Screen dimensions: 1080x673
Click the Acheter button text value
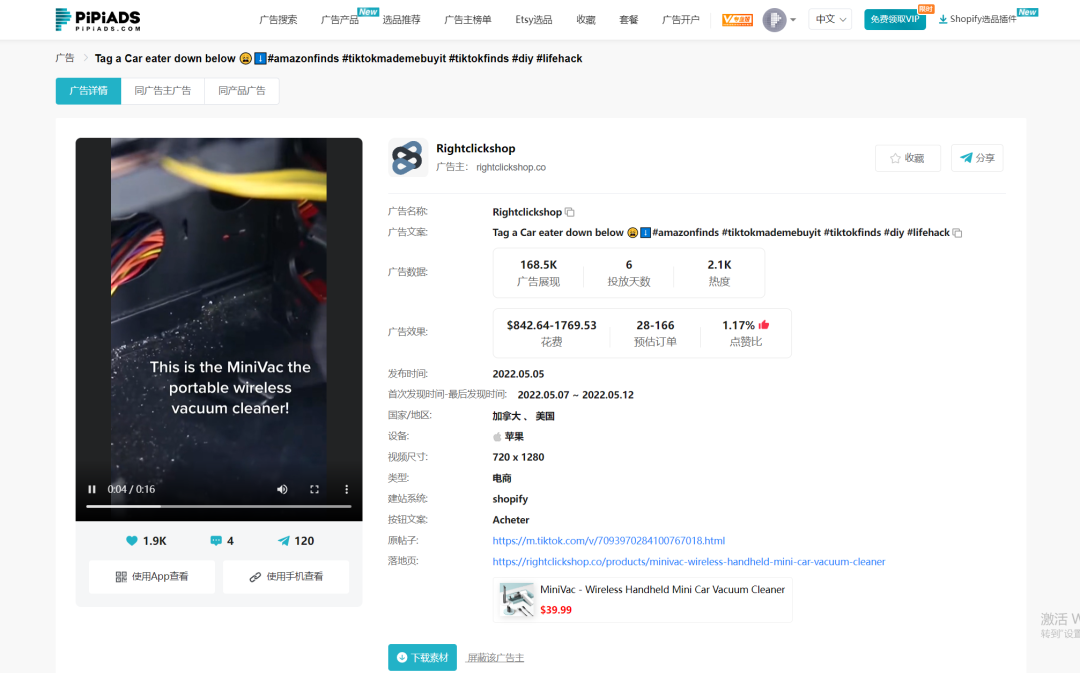510,520
